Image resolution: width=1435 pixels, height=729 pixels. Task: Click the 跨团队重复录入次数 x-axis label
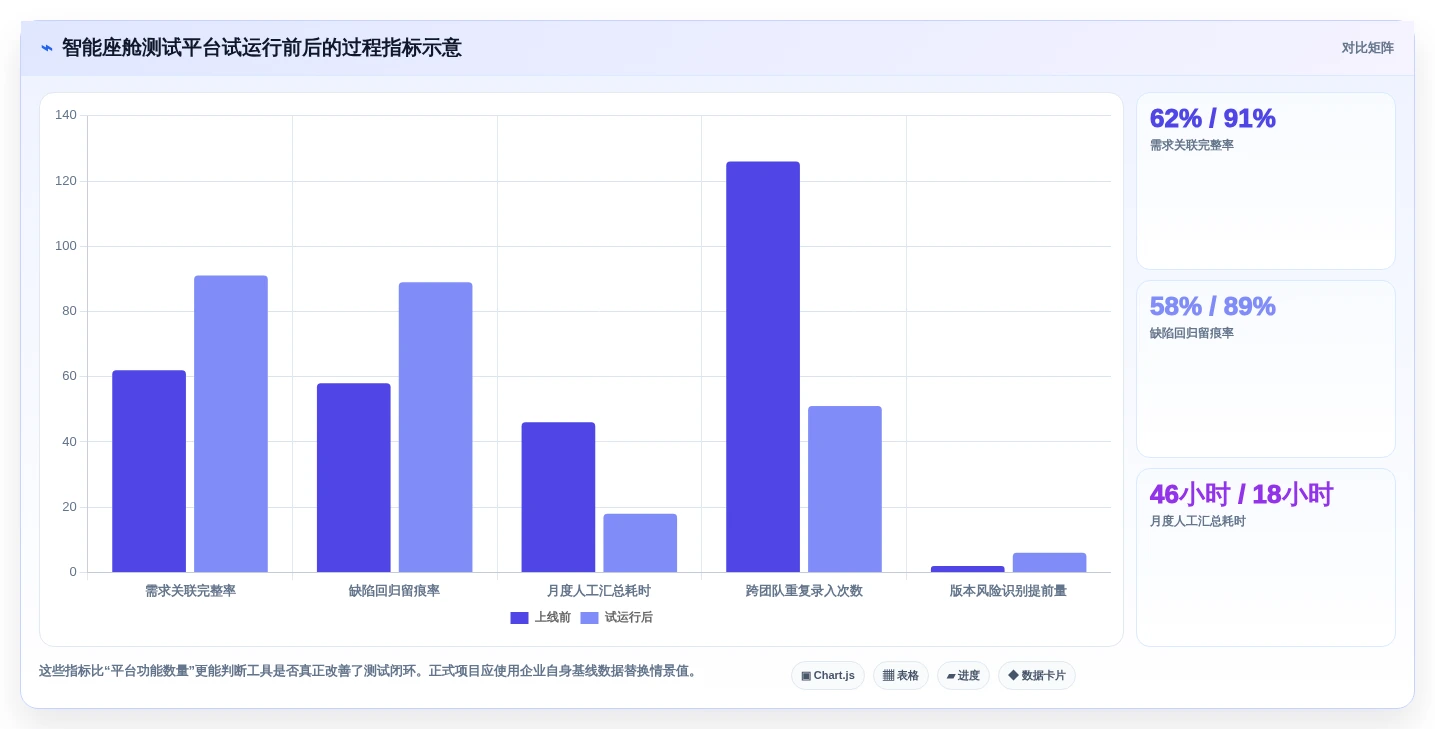[804, 591]
